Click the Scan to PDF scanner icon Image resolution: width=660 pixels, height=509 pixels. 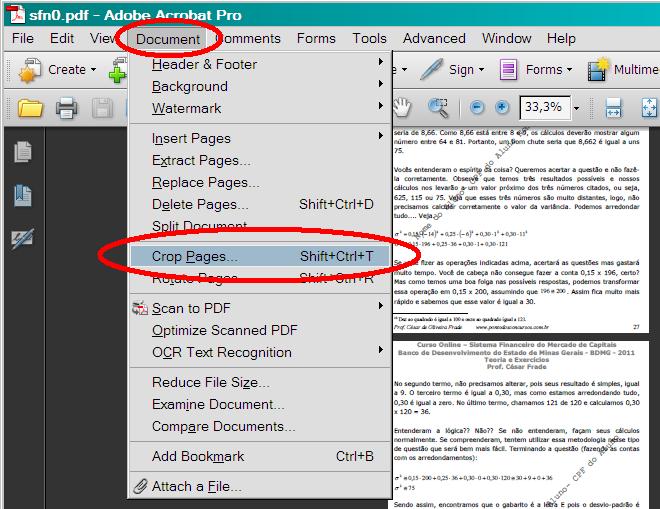[140, 308]
